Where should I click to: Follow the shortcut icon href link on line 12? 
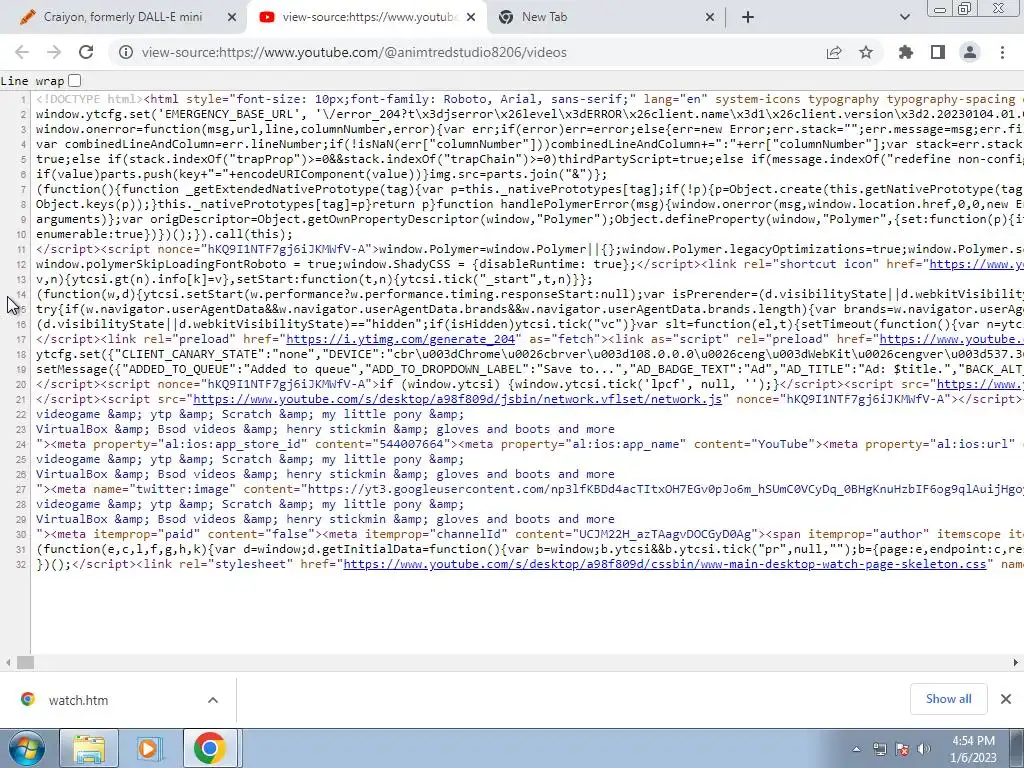(x=976, y=264)
